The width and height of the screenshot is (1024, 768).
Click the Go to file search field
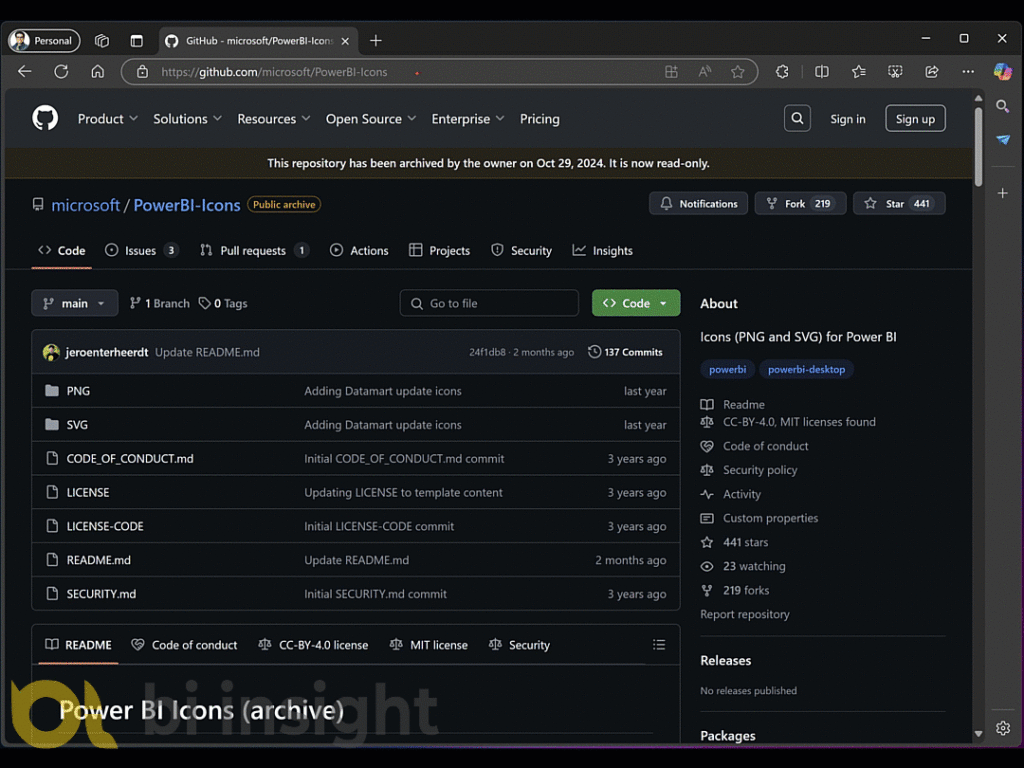[x=489, y=303]
